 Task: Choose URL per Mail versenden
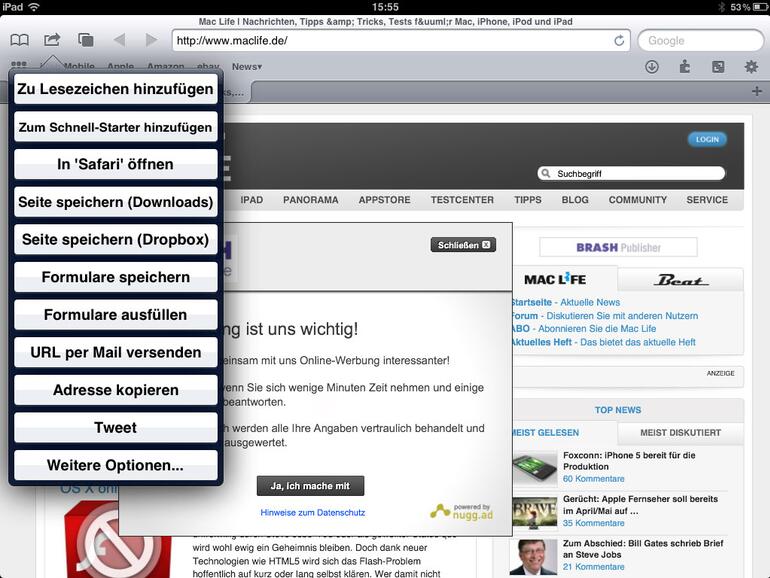115,352
